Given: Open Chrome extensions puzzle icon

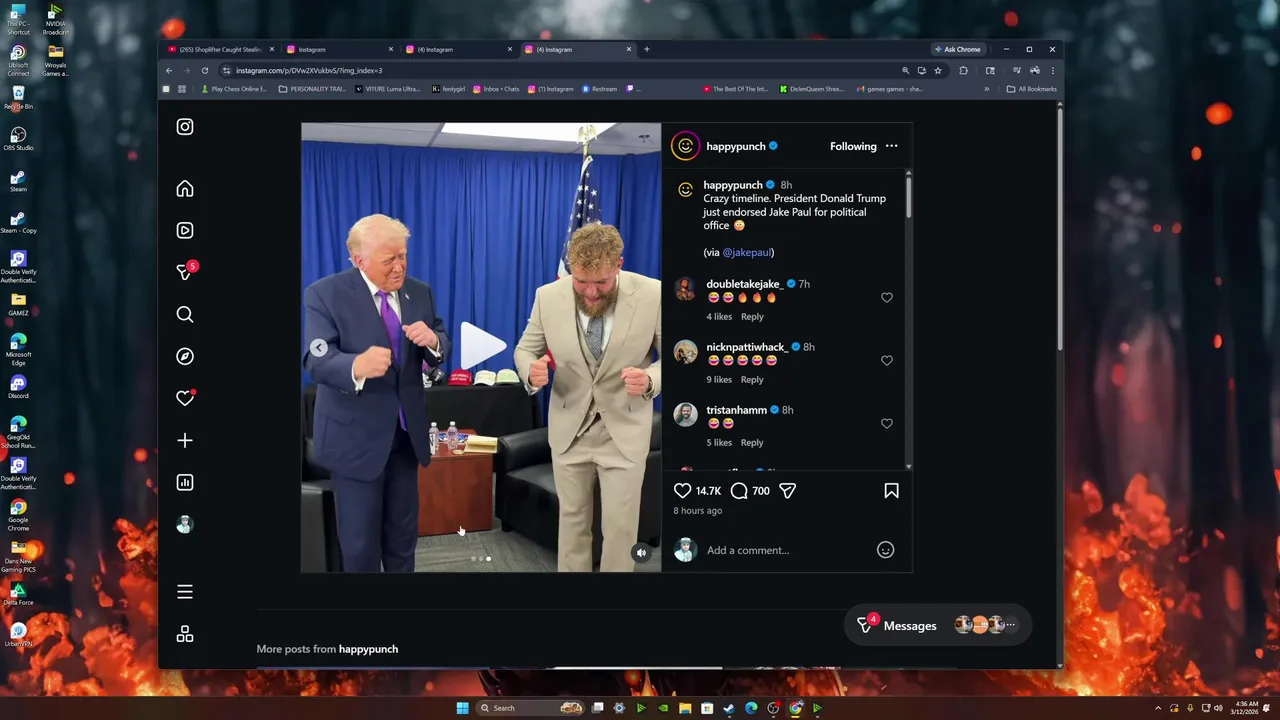Looking at the screenshot, I should [963, 71].
